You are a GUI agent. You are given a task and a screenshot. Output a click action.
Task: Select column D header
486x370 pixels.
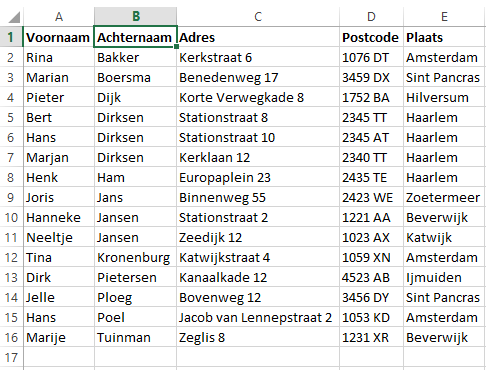pyautogui.click(x=371, y=16)
